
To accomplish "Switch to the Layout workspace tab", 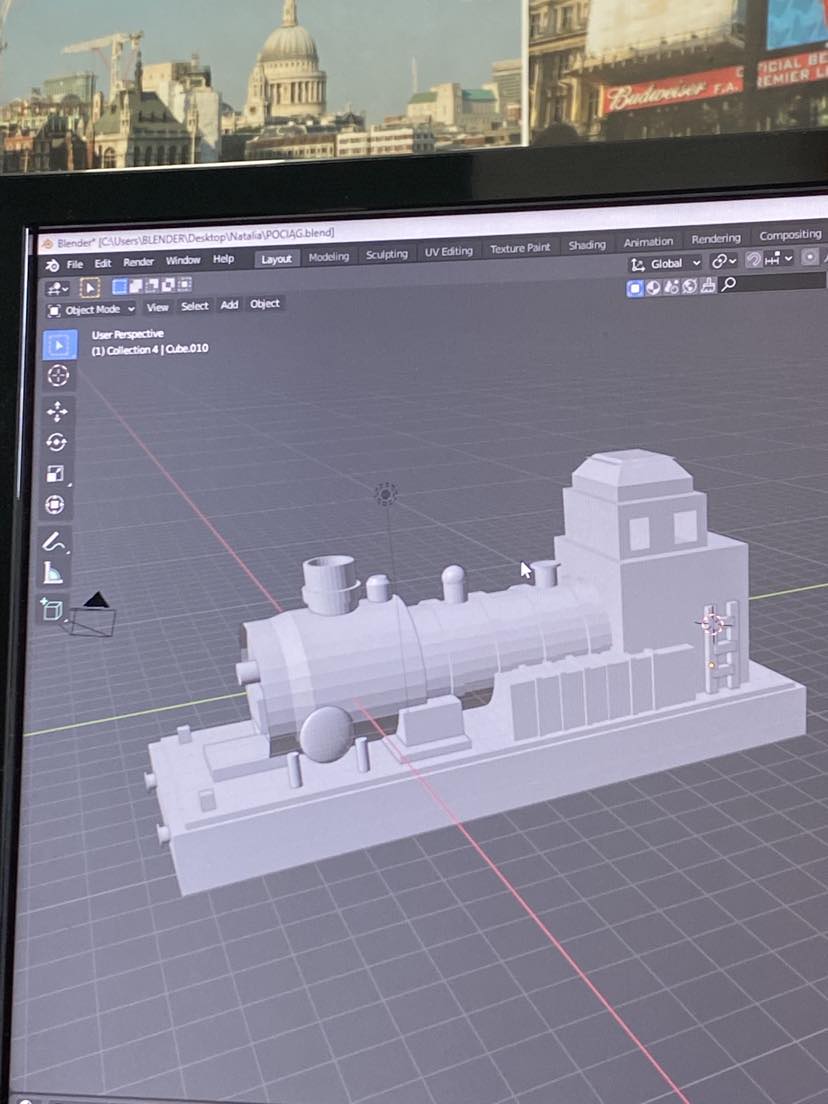I will pos(276,258).
